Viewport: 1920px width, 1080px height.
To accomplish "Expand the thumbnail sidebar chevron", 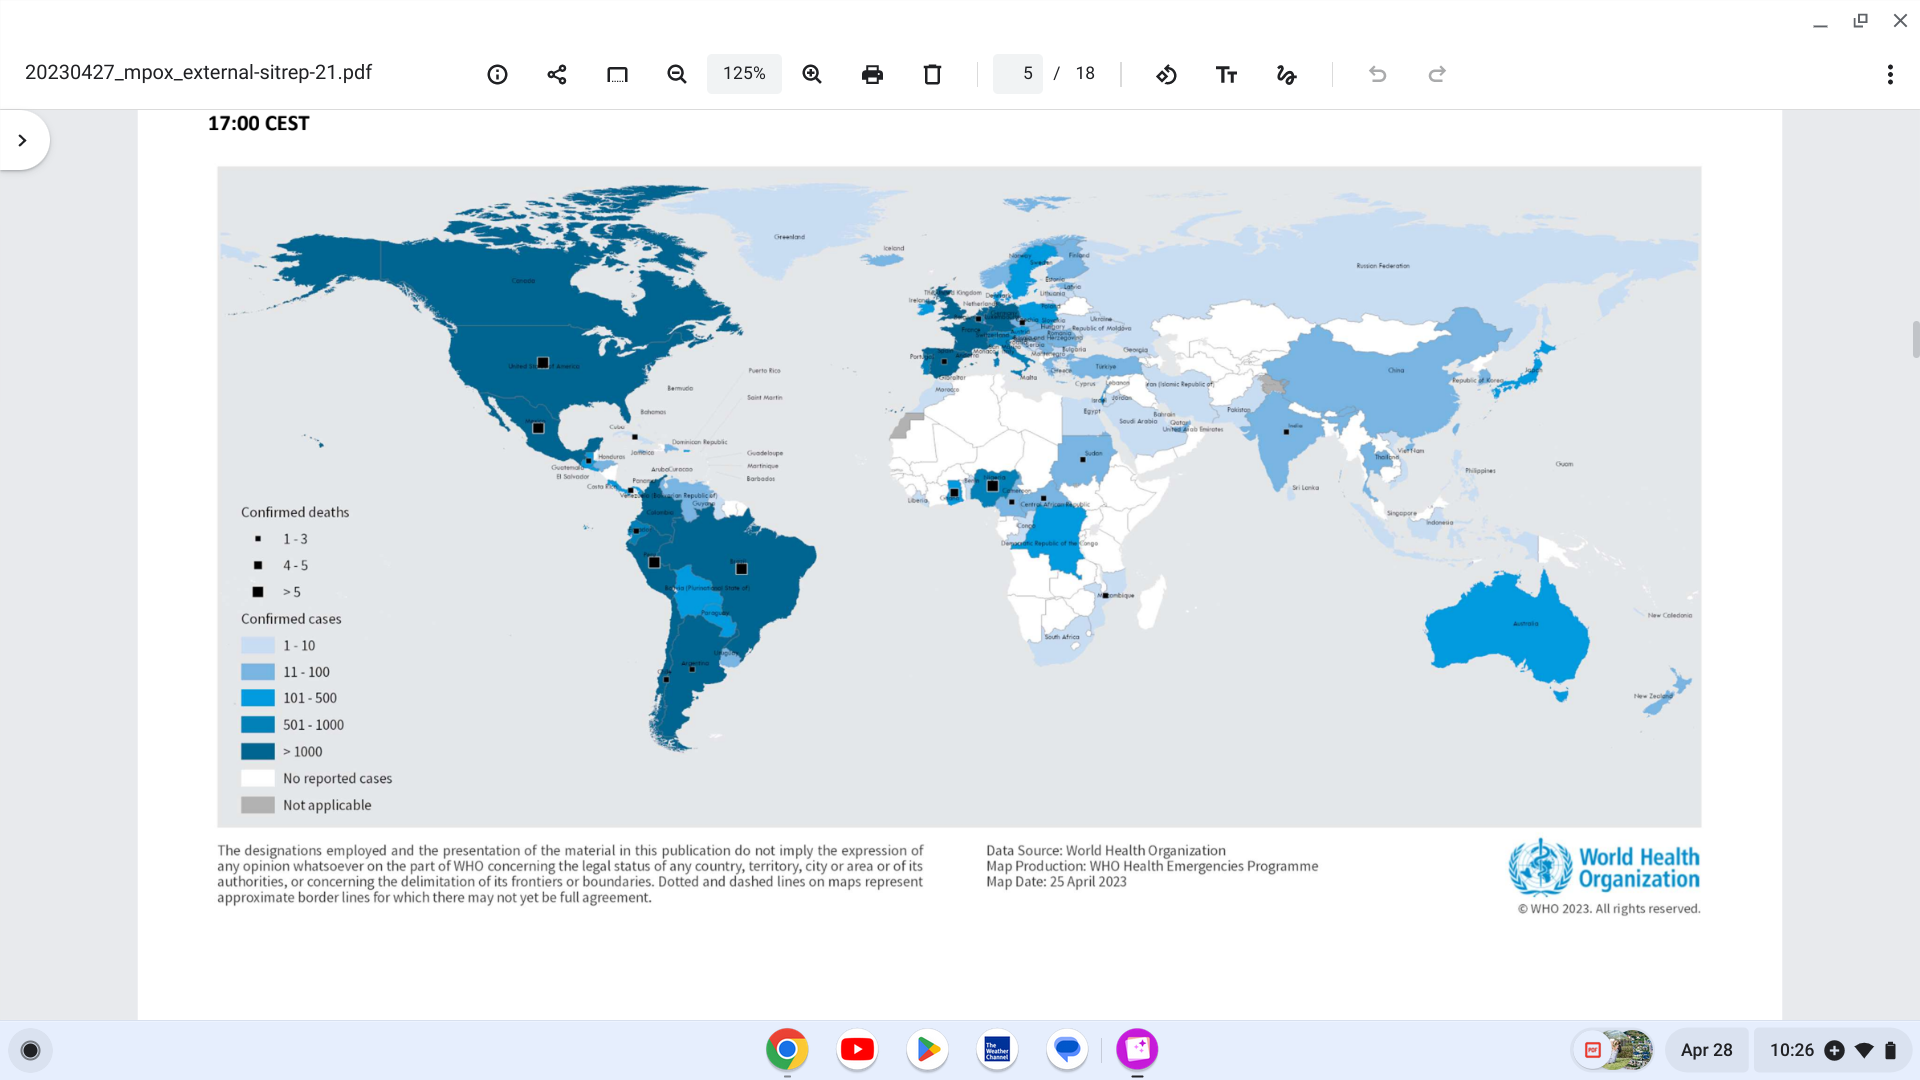I will click(22, 140).
